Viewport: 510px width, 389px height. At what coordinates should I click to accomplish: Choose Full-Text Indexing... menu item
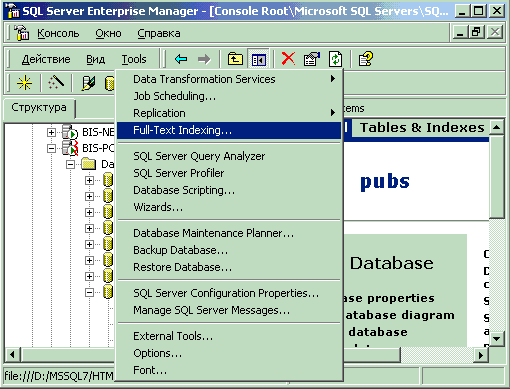click(x=229, y=130)
